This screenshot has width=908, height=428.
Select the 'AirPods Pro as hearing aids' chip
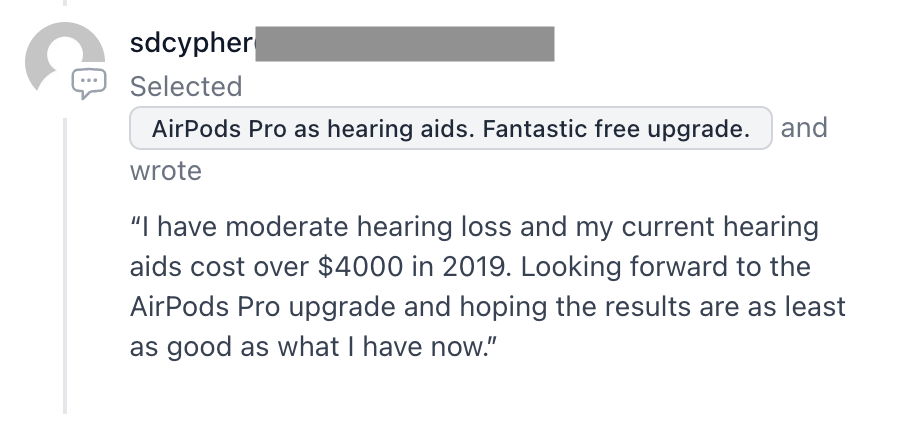point(451,129)
